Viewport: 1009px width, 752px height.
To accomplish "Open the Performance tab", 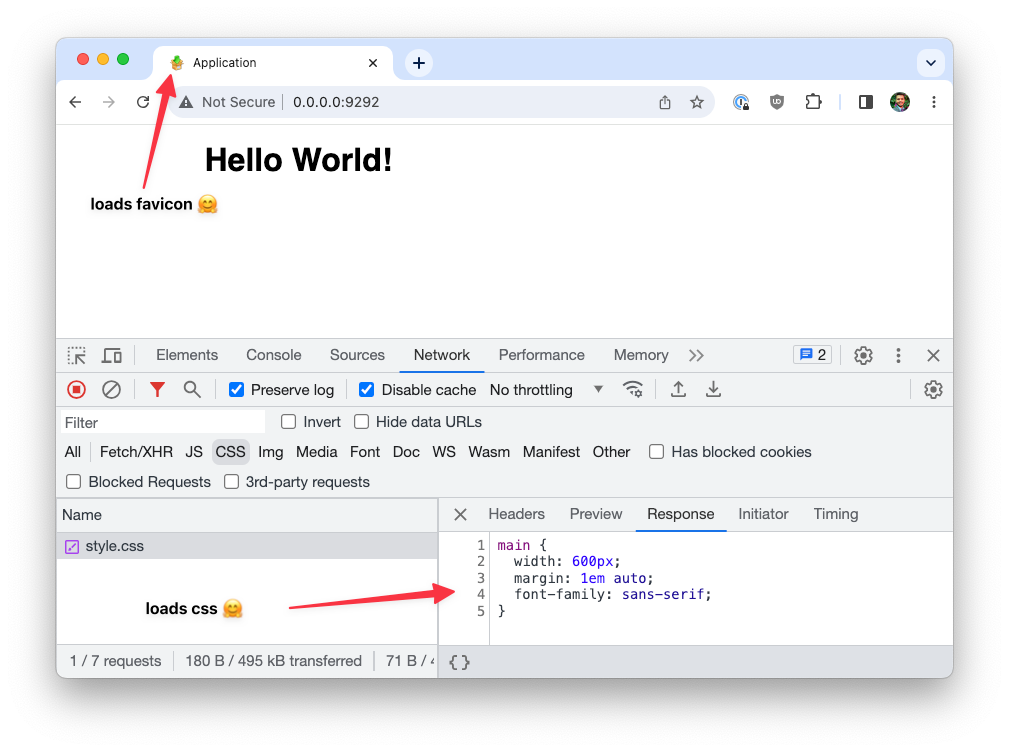I will 541,355.
